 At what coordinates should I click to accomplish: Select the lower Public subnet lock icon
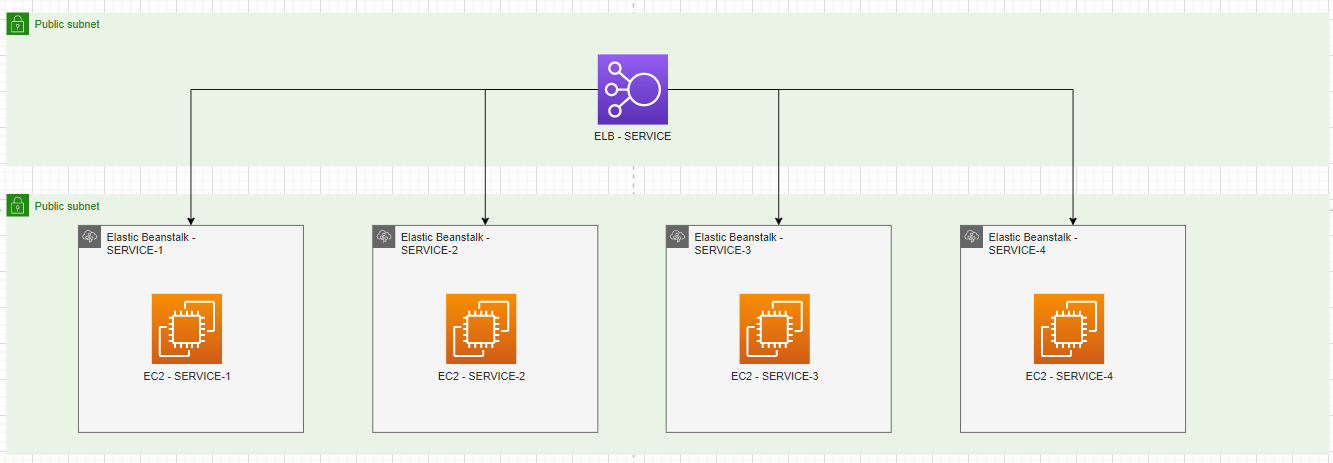click(17, 206)
